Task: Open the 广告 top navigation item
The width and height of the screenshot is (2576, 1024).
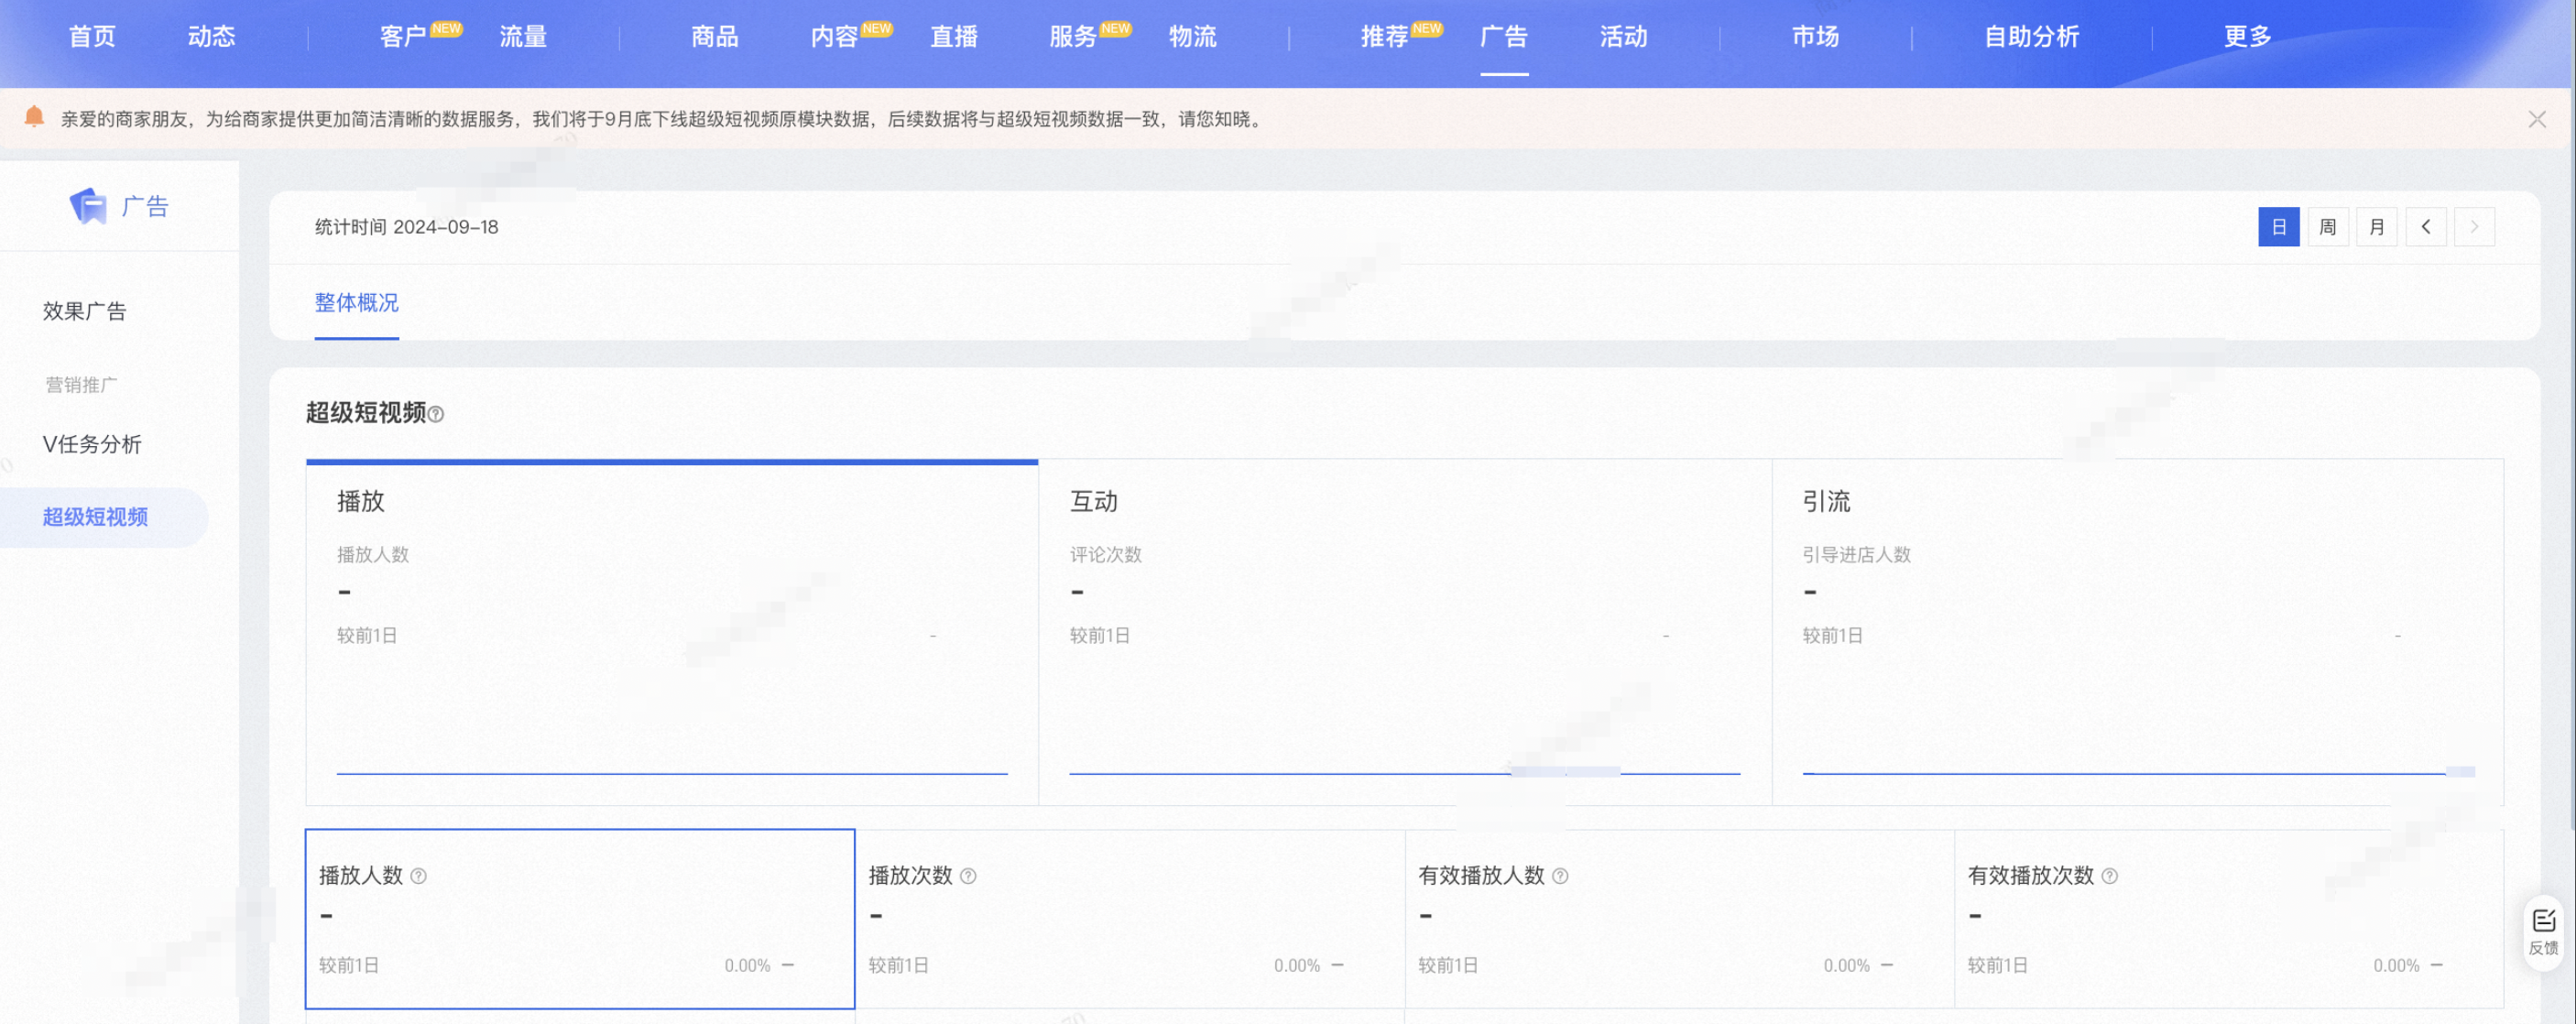Action: [1504, 37]
